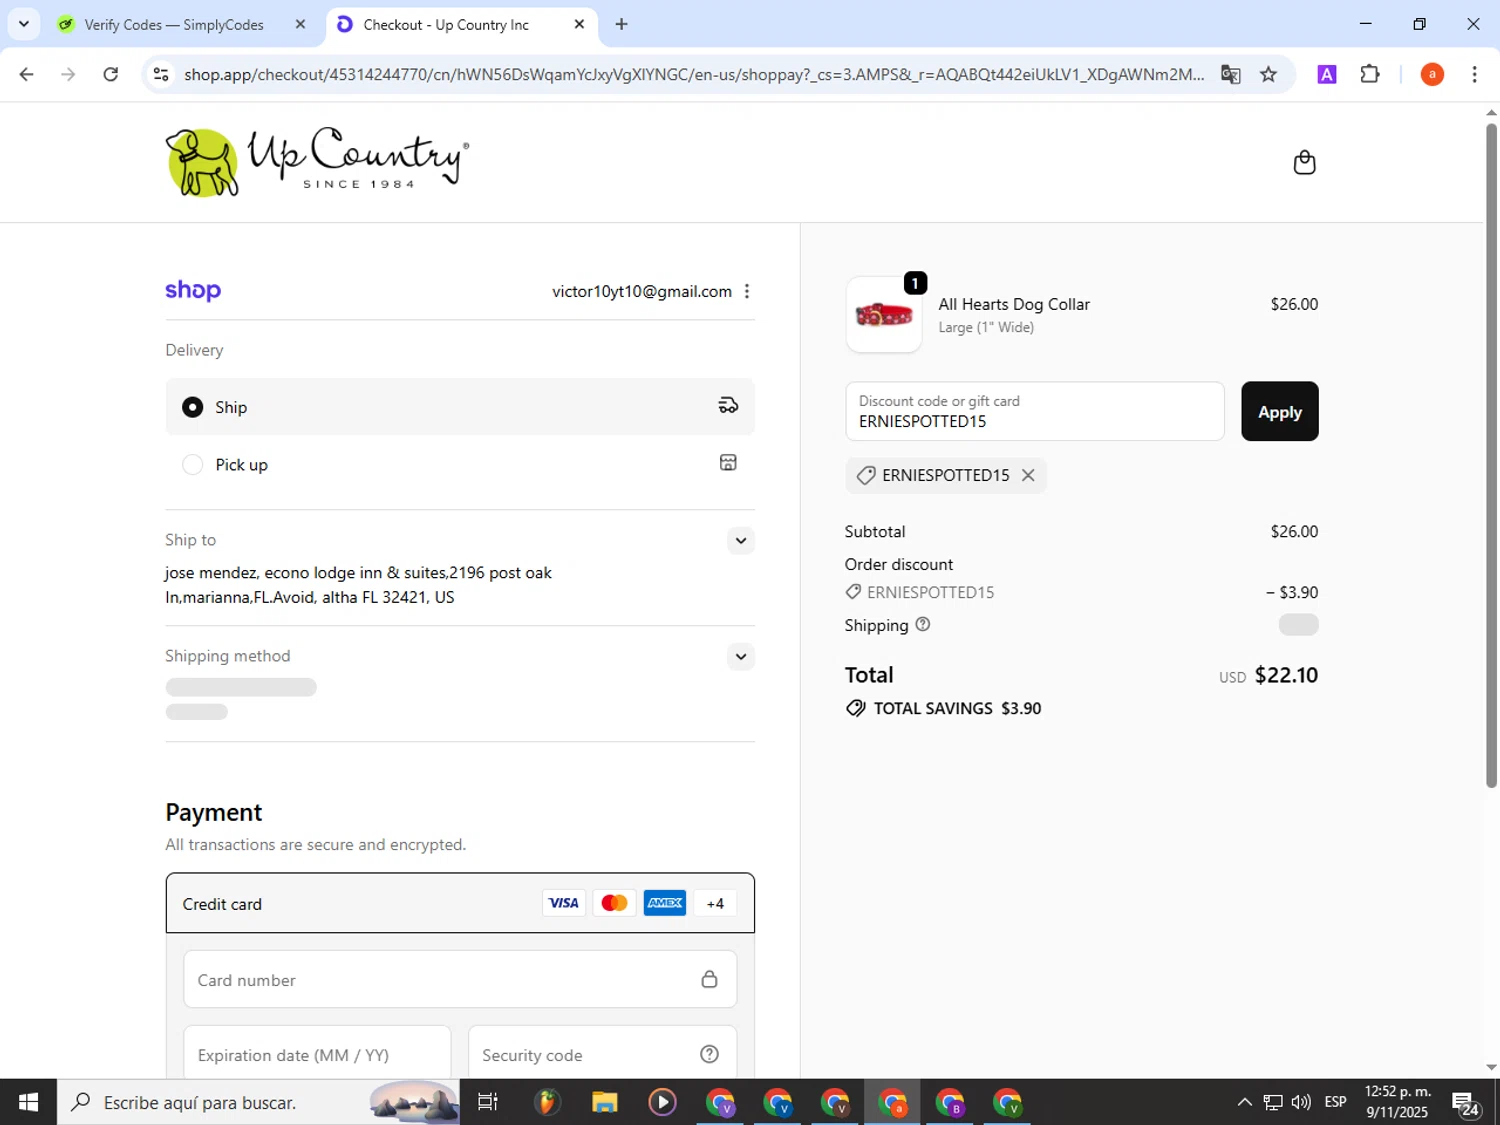This screenshot has height=1125, width=1500.
Task: Expand the Shipping method section
Action: [740, 657]
